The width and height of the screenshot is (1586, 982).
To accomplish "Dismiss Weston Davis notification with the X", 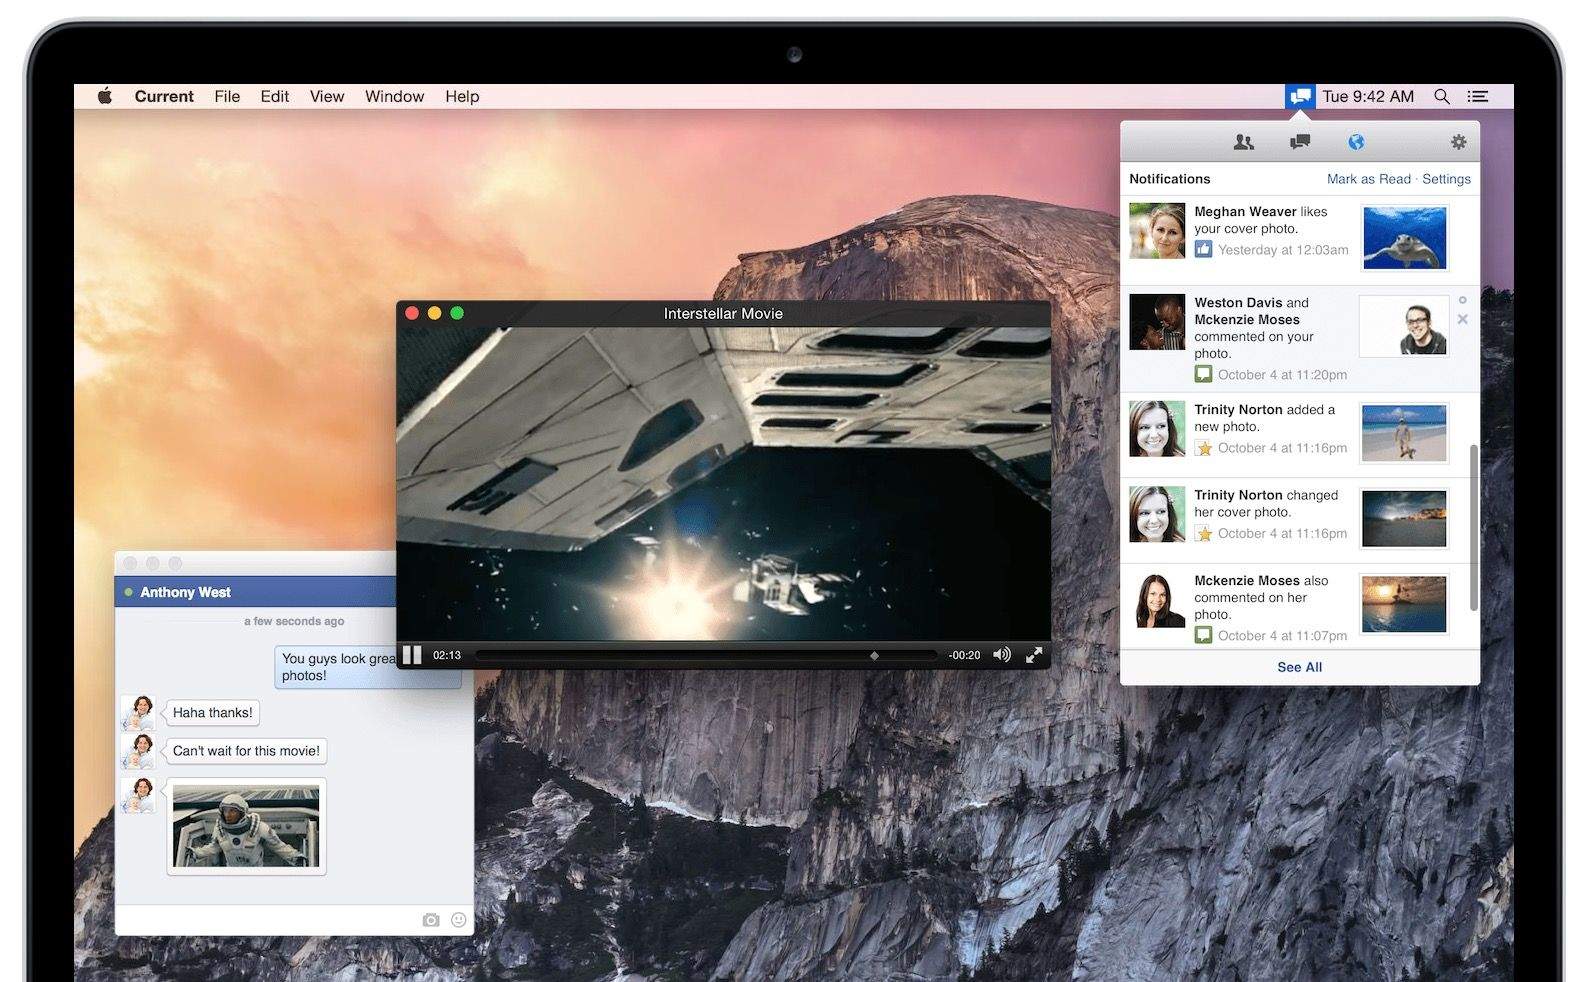I will point(1462,320).
